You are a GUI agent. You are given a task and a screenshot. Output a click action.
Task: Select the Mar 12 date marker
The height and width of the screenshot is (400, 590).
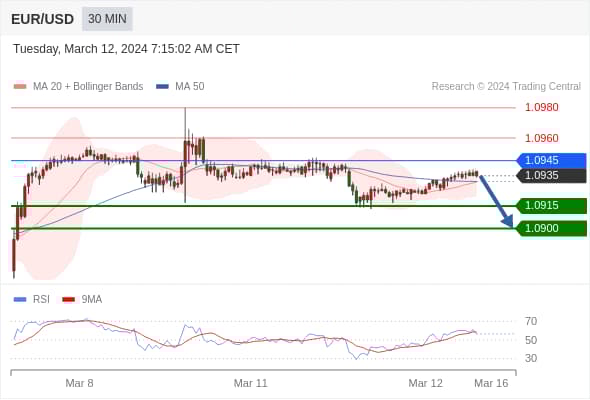(x=426, y=383)
